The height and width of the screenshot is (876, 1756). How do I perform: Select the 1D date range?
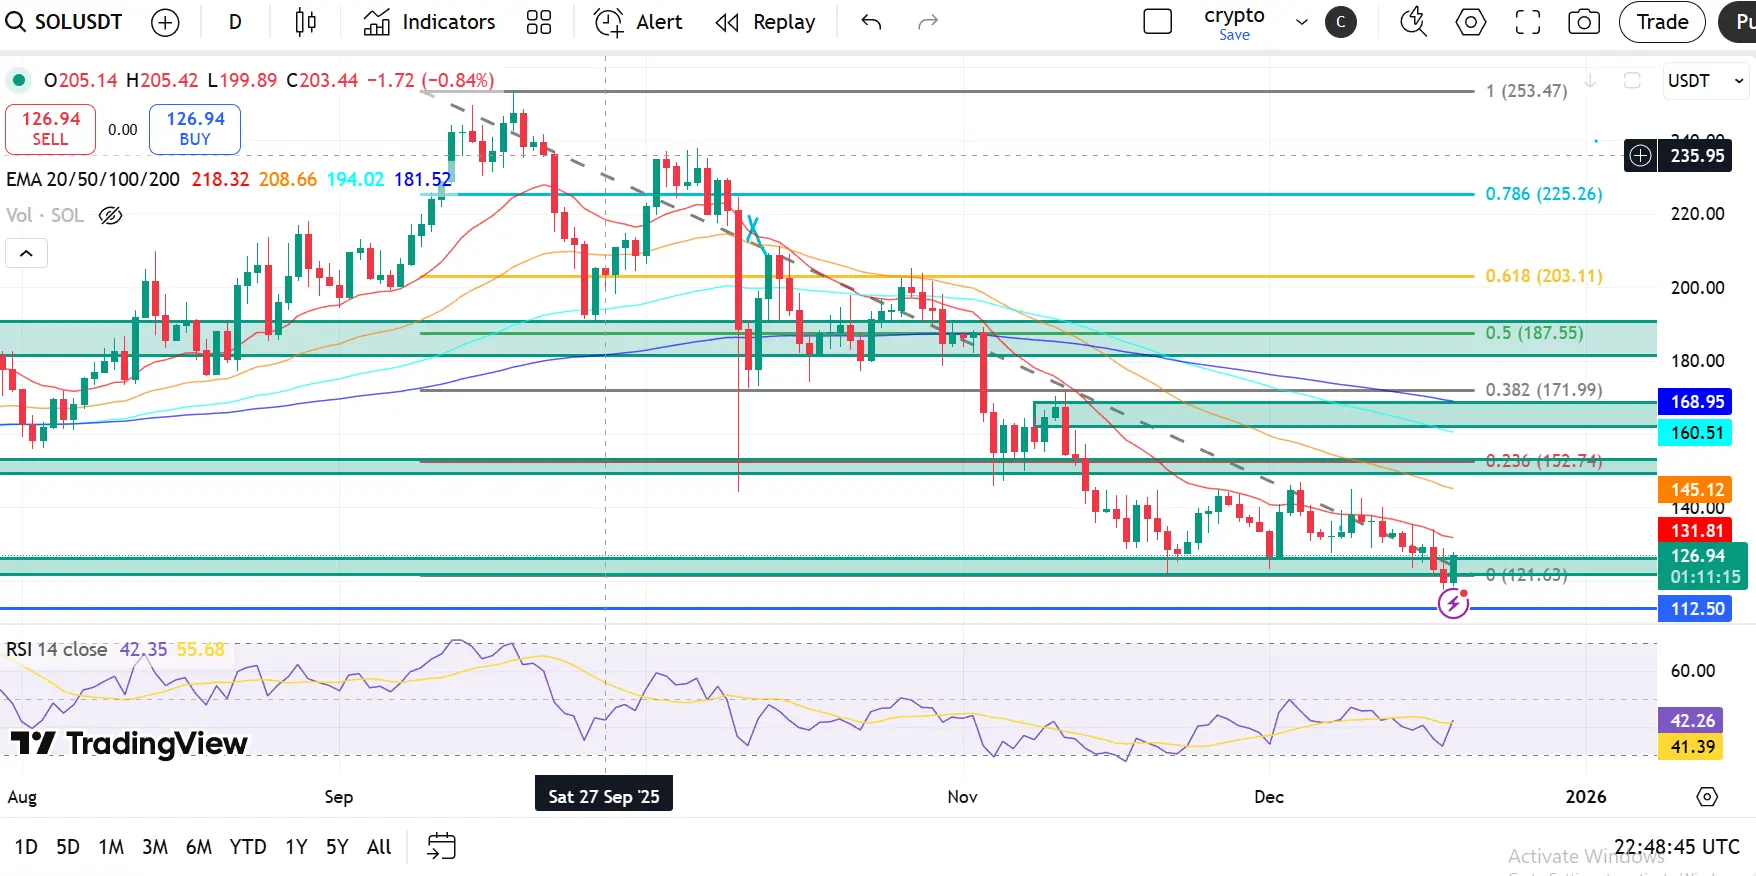tap(26, 847)
